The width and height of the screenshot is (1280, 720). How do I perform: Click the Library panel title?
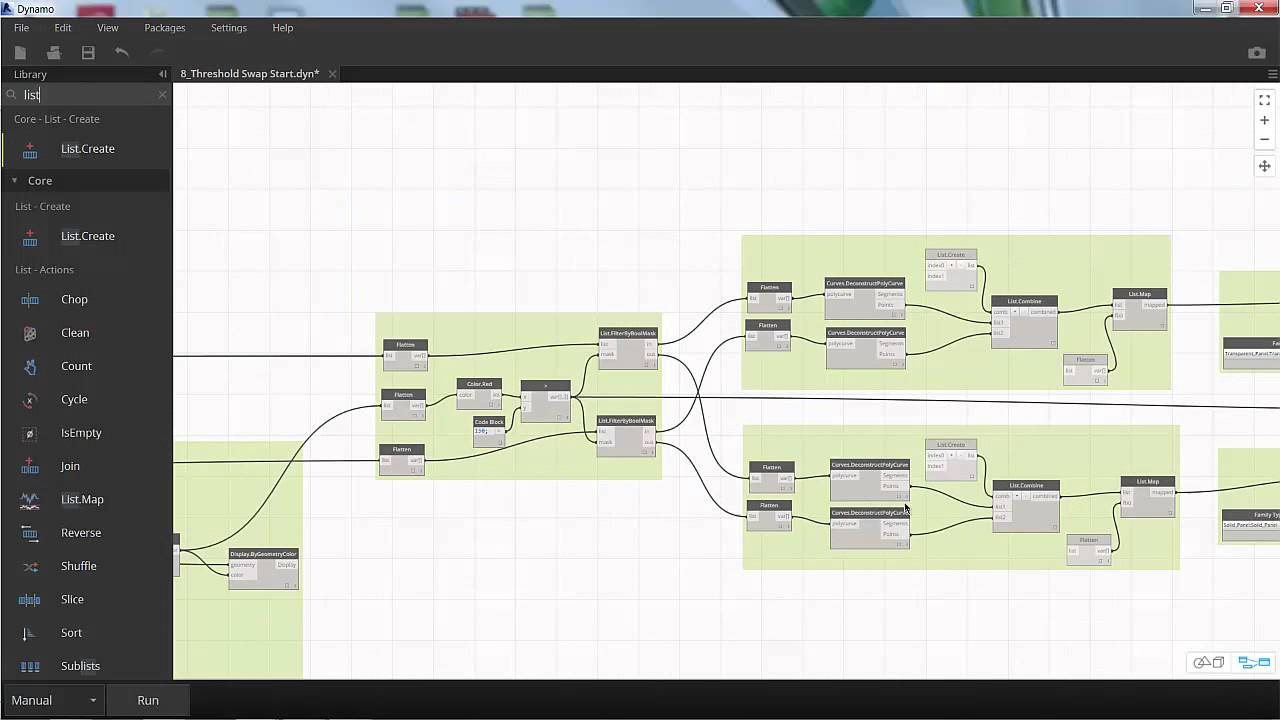click(30, 74)
